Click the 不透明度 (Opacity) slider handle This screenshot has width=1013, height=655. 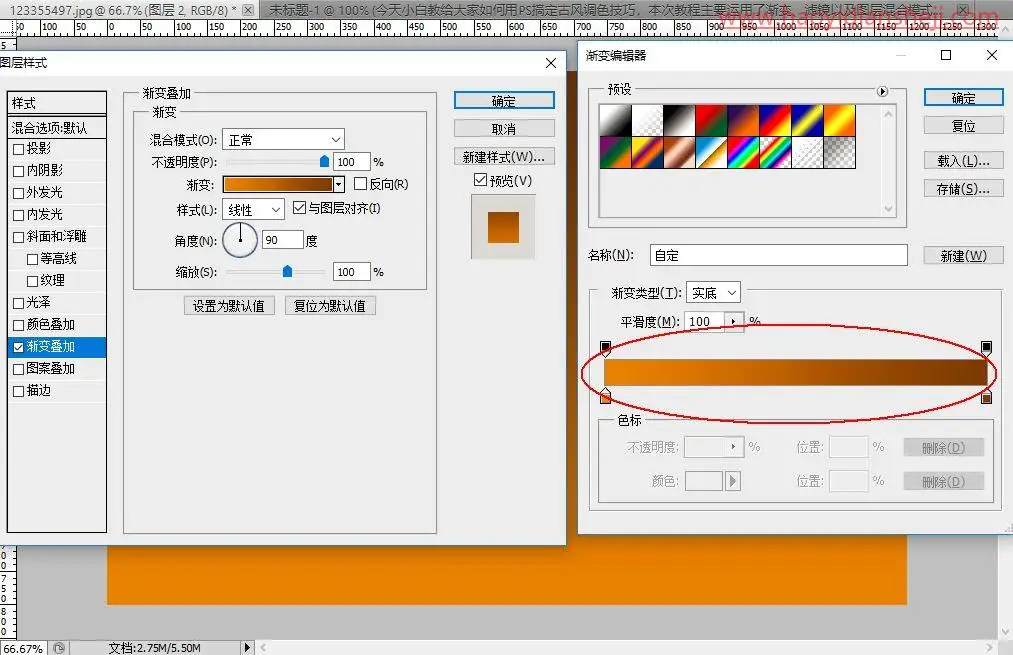point(324,161)
